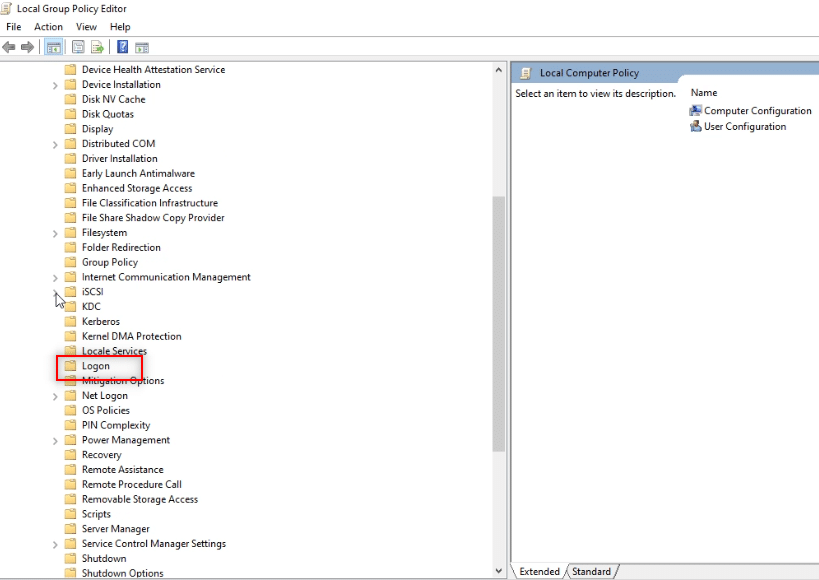
Task: Select the iSCSI tree item
Action: 92,292
